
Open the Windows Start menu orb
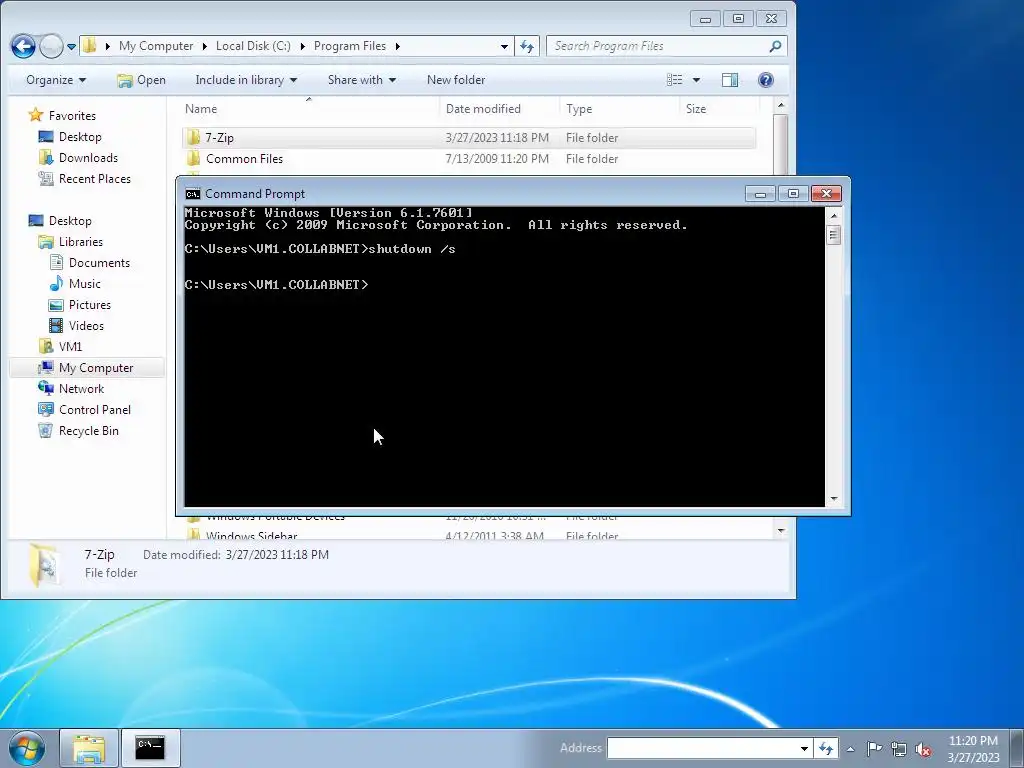pos(27,748)
